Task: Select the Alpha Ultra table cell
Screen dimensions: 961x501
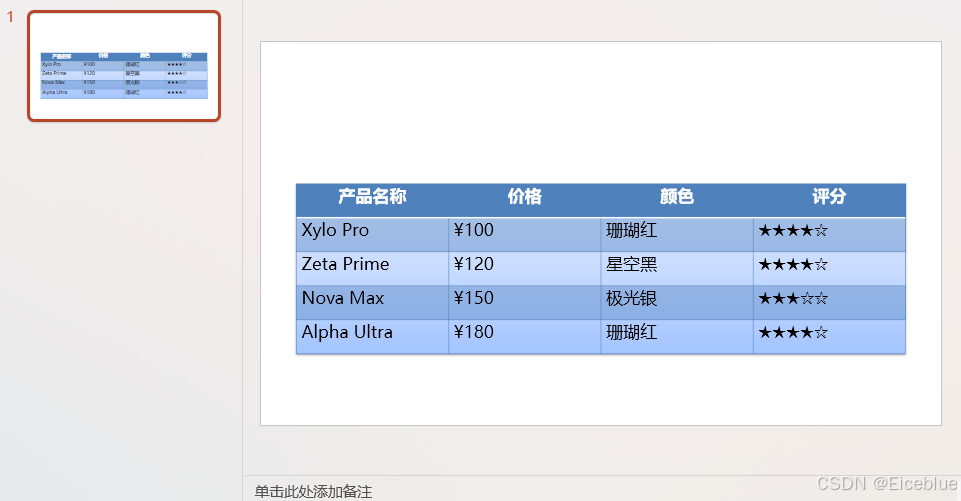Action: pyautogui.click(x=372, y=337)
